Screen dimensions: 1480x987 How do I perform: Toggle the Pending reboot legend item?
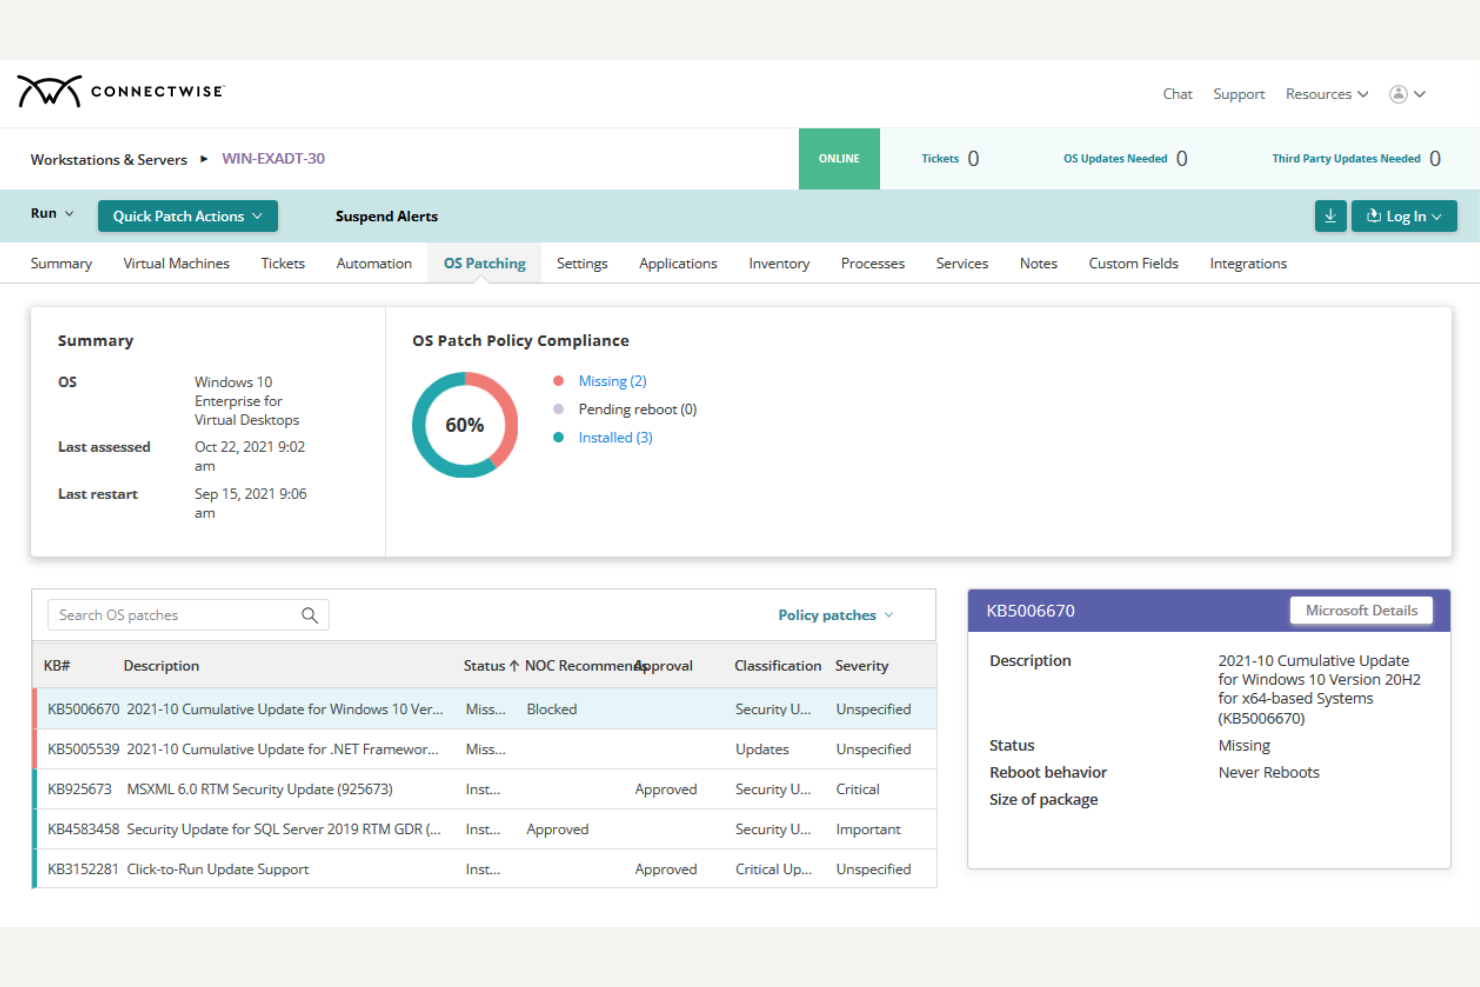[x=637, y=409]
